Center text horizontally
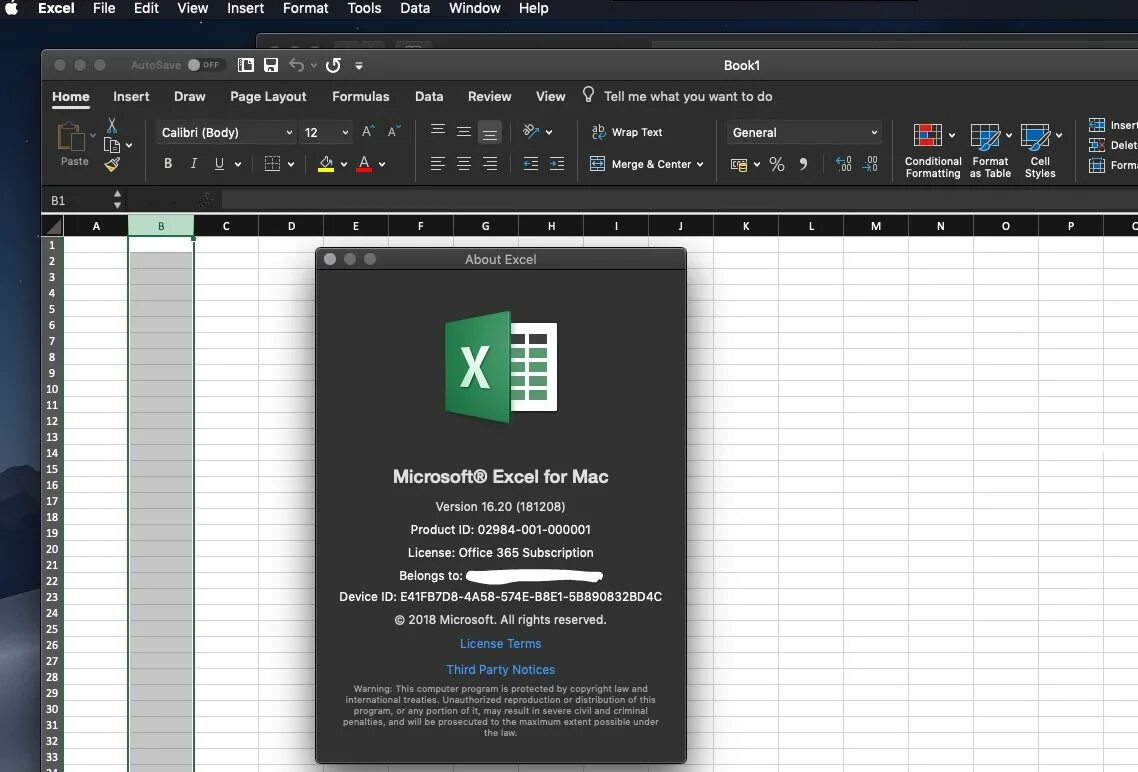Screen dimensions: 1138x772 click(464, 164)
